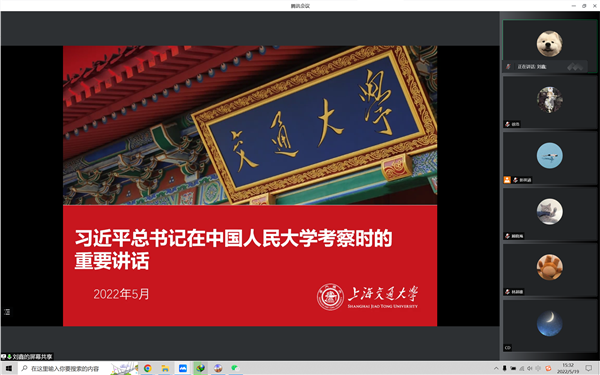Click muted mic under cat-scarf avatar
This screenshot has height=375, width=600.
(x=508, y=236)
